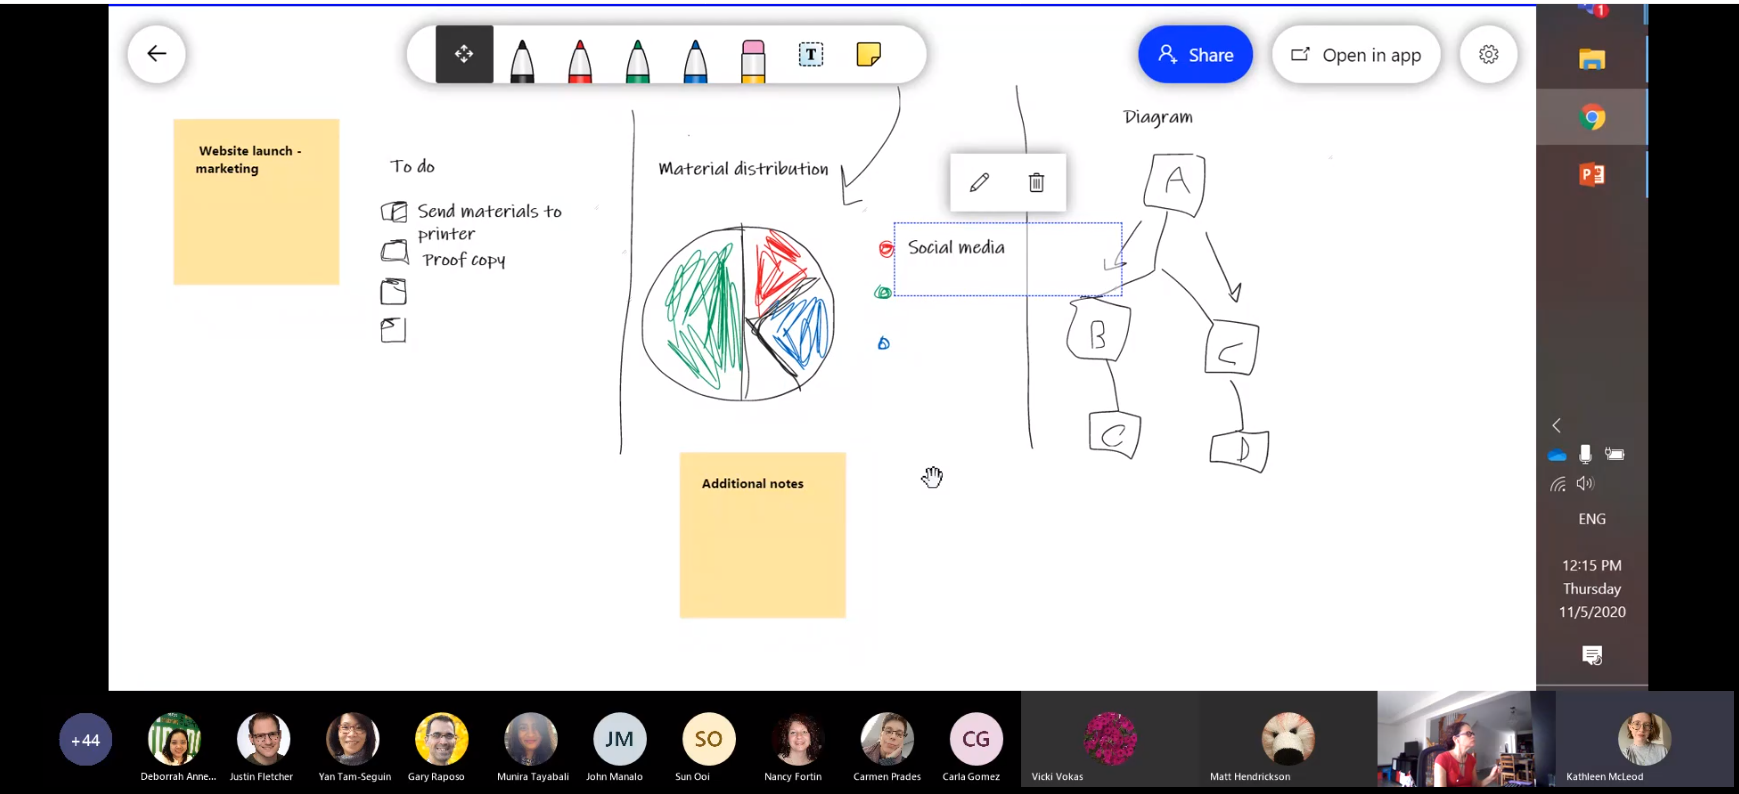Click the microphone tray icon
This screenshot has width=1739, height=794.
pyautogui.click(x=1585, y=454)
